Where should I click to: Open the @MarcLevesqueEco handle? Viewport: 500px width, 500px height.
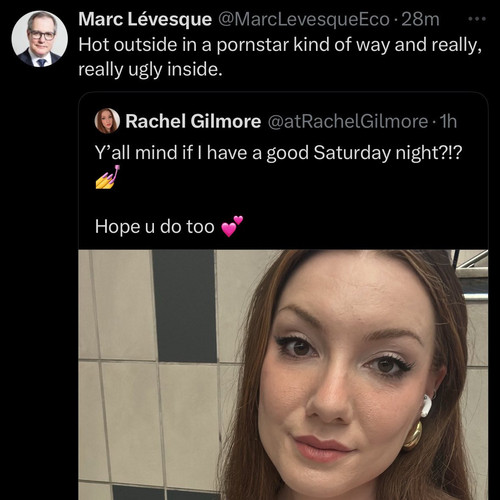[x=304, y=20]
